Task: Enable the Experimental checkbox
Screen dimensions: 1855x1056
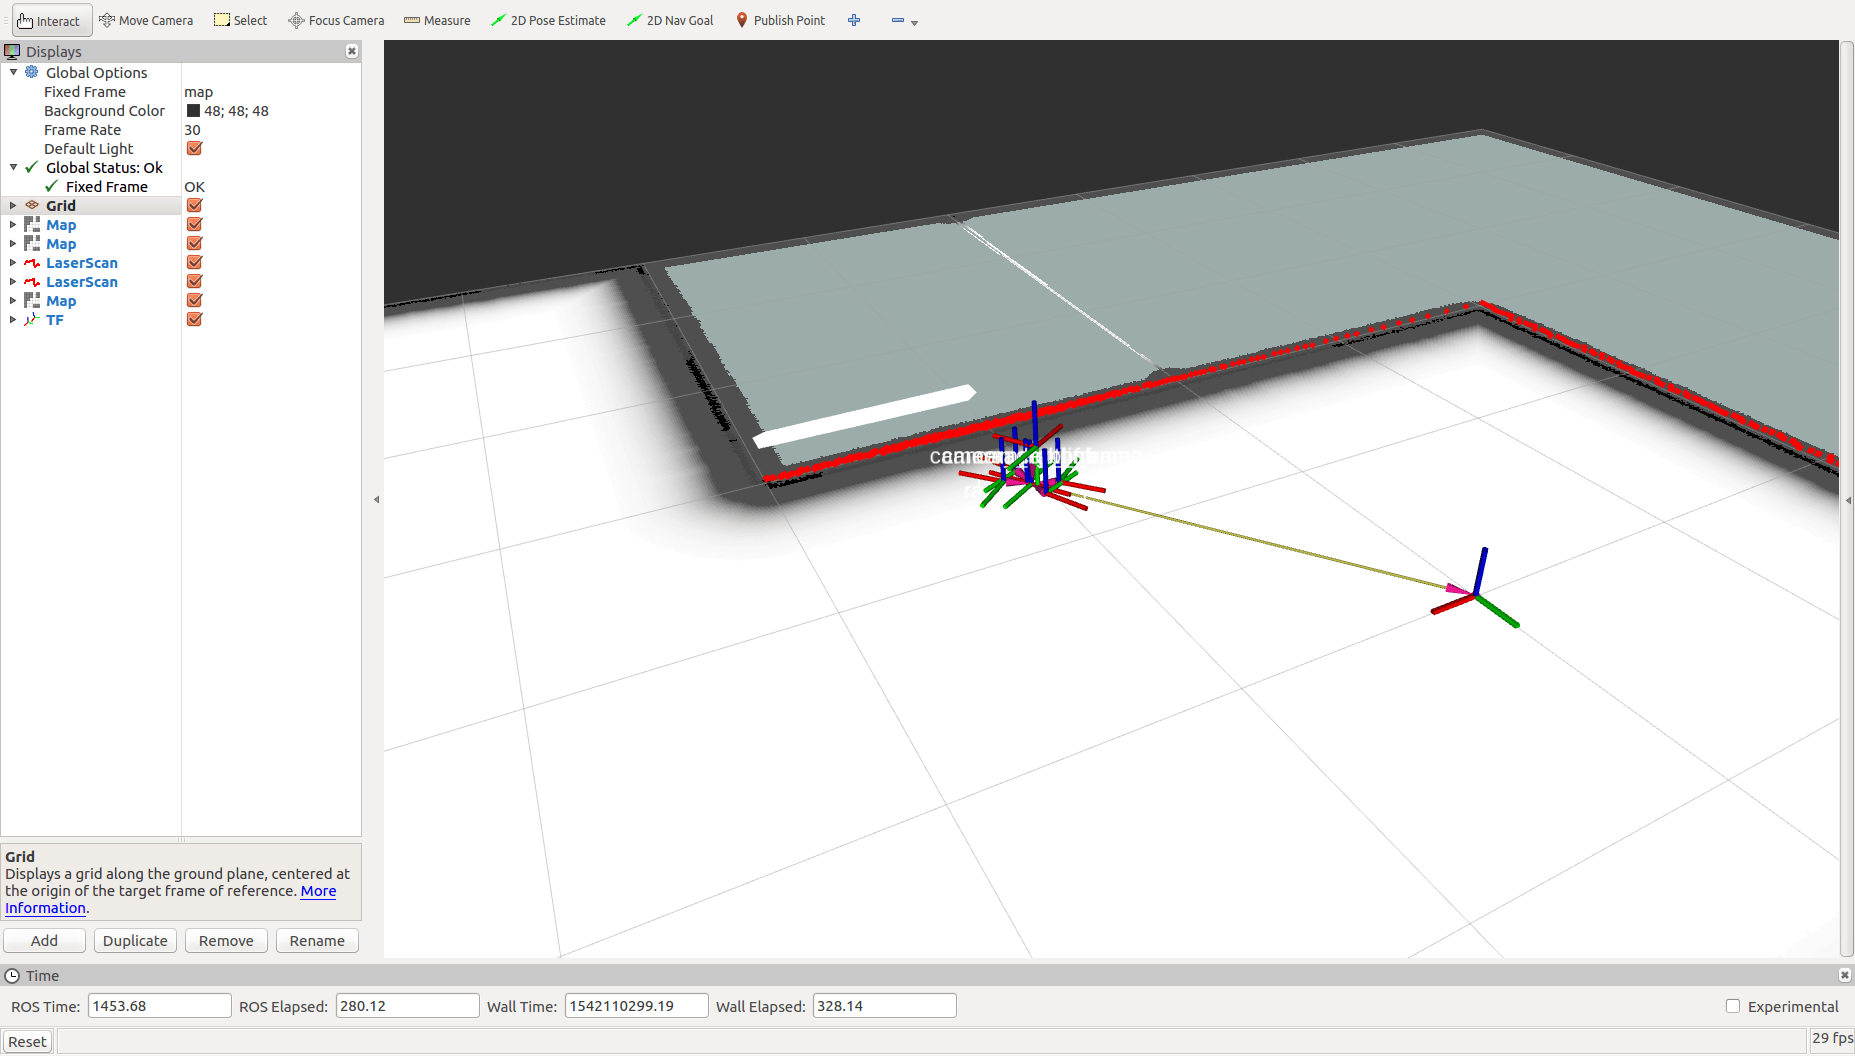Action: tap(1733, 1006)
